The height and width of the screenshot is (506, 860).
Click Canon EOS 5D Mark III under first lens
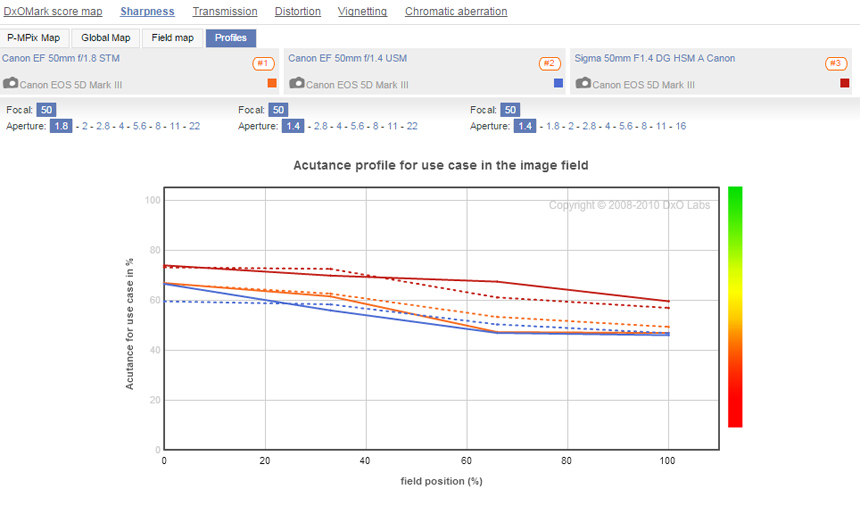[x=71, y=85]
